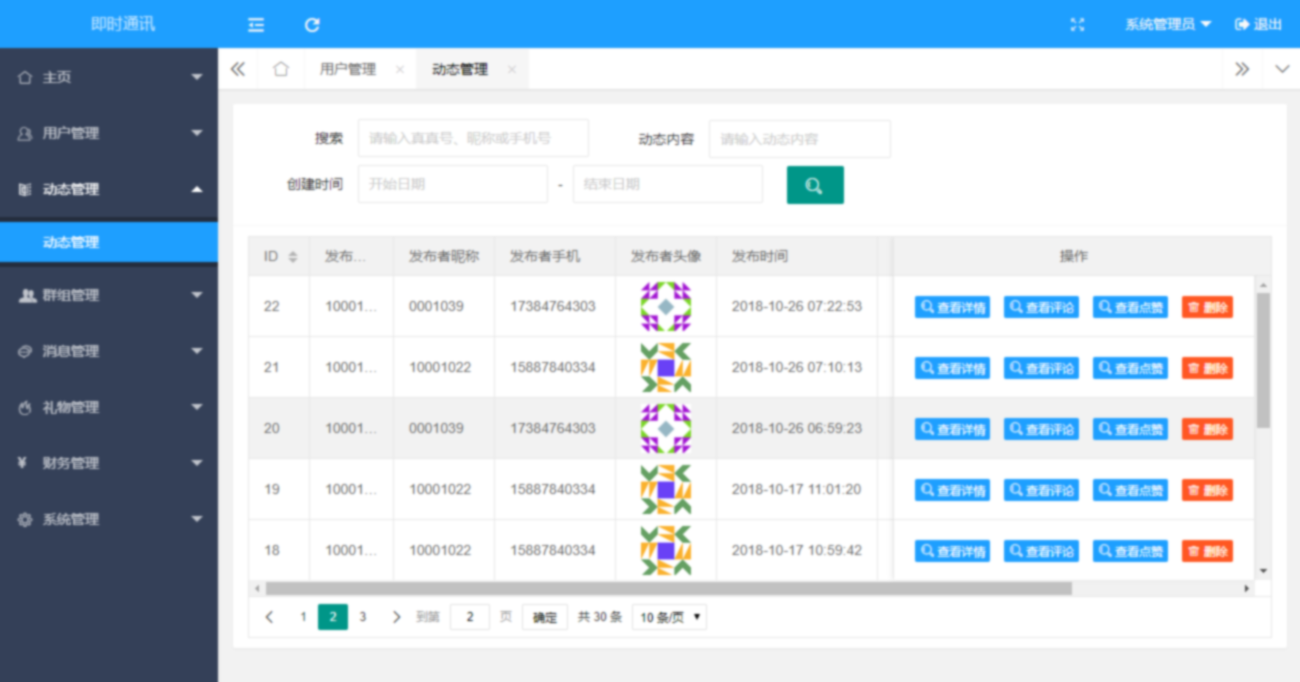Expand 财务管理 sidebar menu
Image resolution: width=1300 pixels, height=682 pixels.
[109, 463]
